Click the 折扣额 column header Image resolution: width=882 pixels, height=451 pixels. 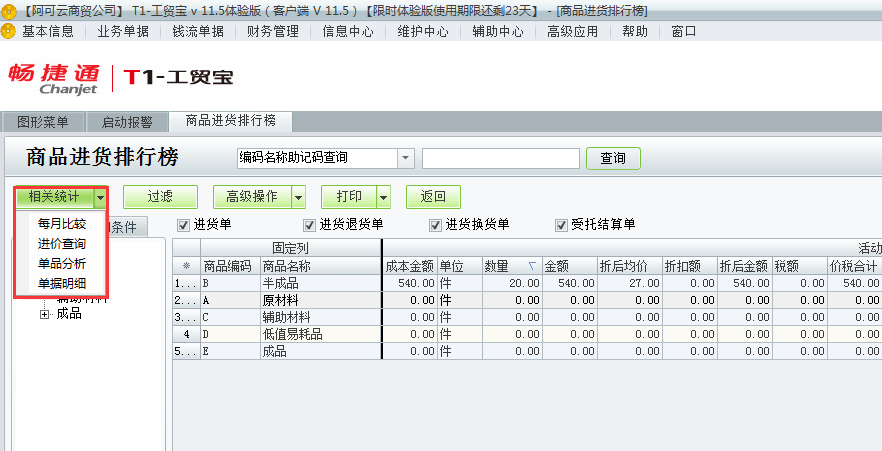(690, 267)
